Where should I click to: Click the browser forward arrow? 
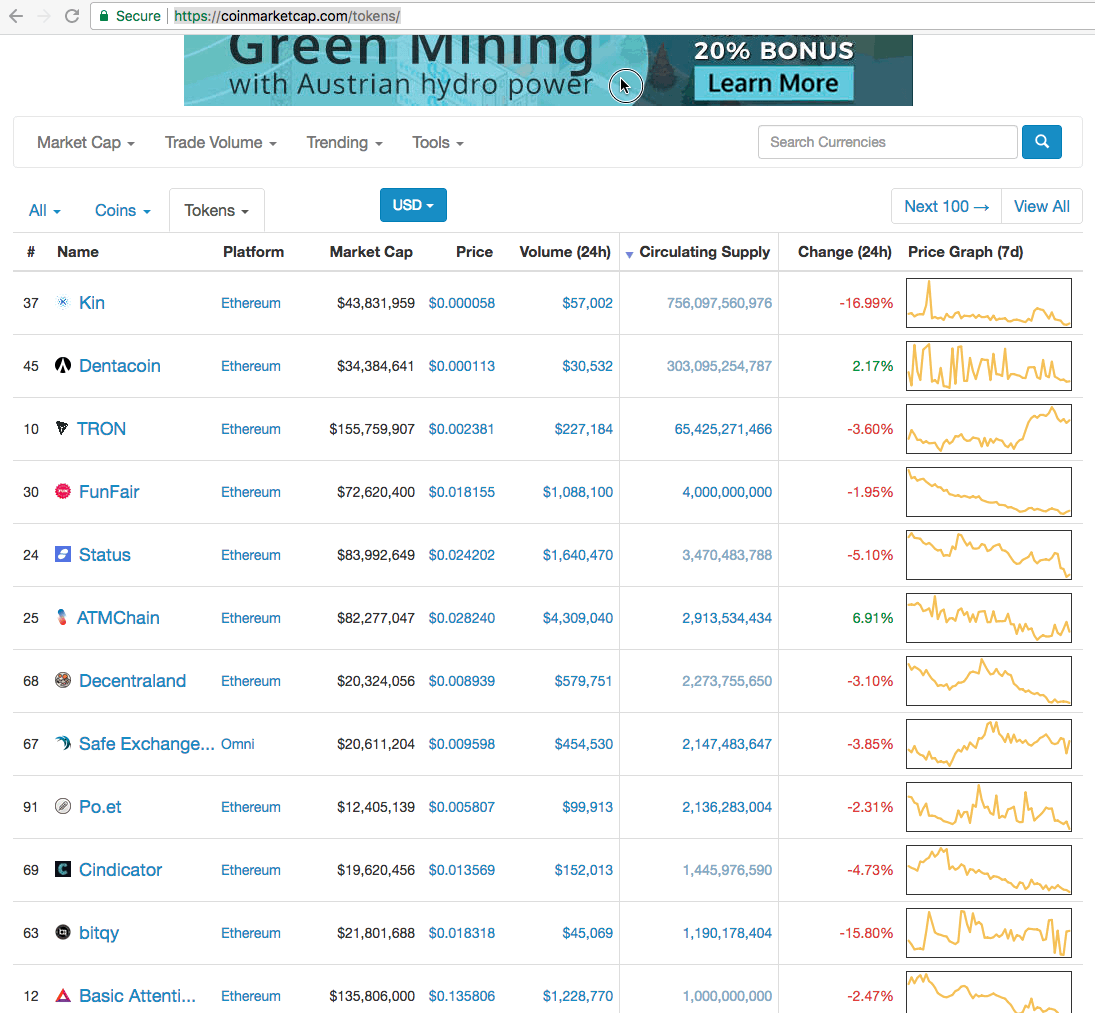tap(43, 15)
